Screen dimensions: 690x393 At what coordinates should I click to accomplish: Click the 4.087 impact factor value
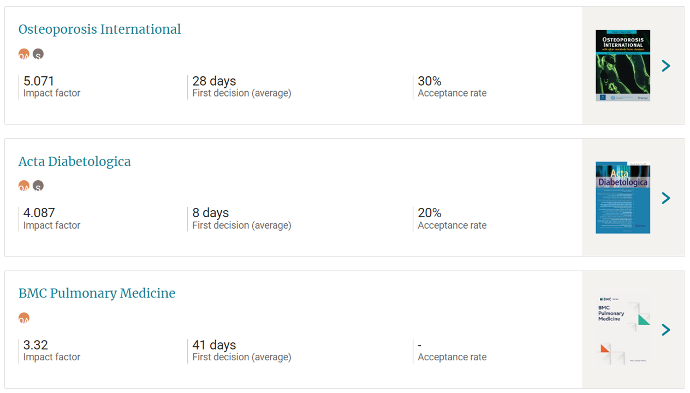pos(39,213)
